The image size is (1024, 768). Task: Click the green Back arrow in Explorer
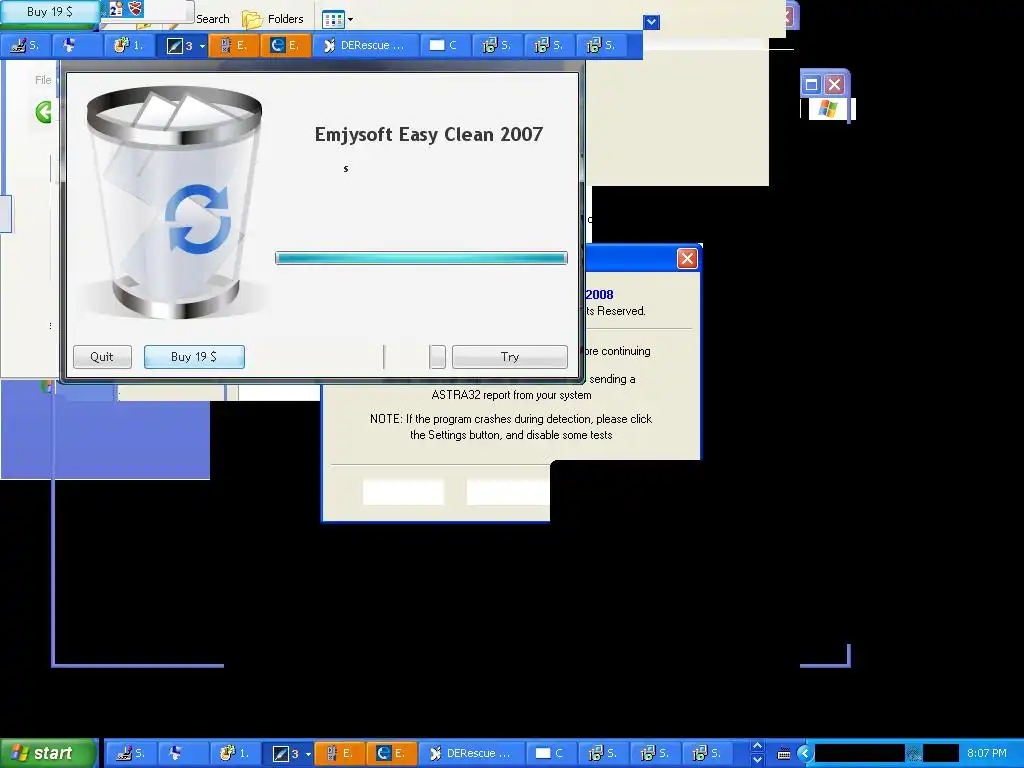click(x=44, y=112)
